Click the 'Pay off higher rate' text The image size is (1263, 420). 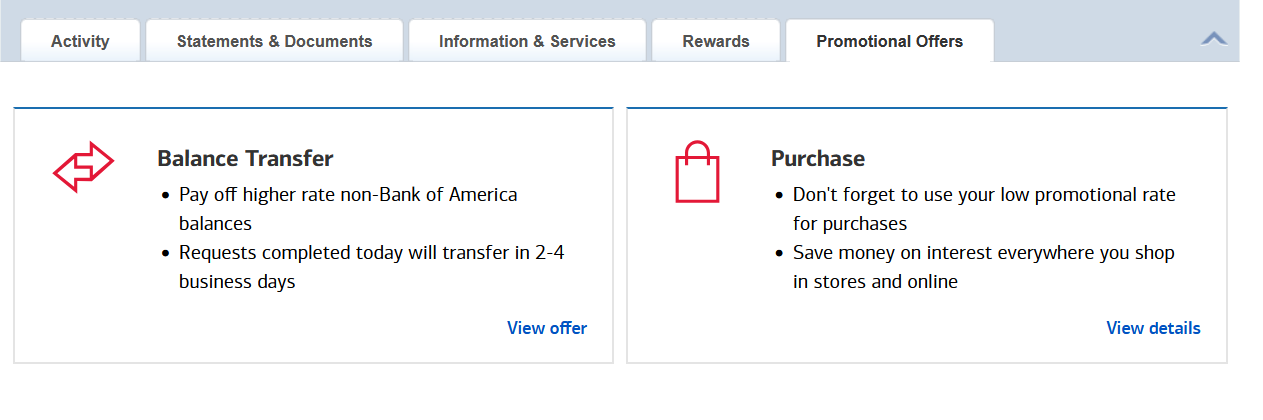point(348,195)
